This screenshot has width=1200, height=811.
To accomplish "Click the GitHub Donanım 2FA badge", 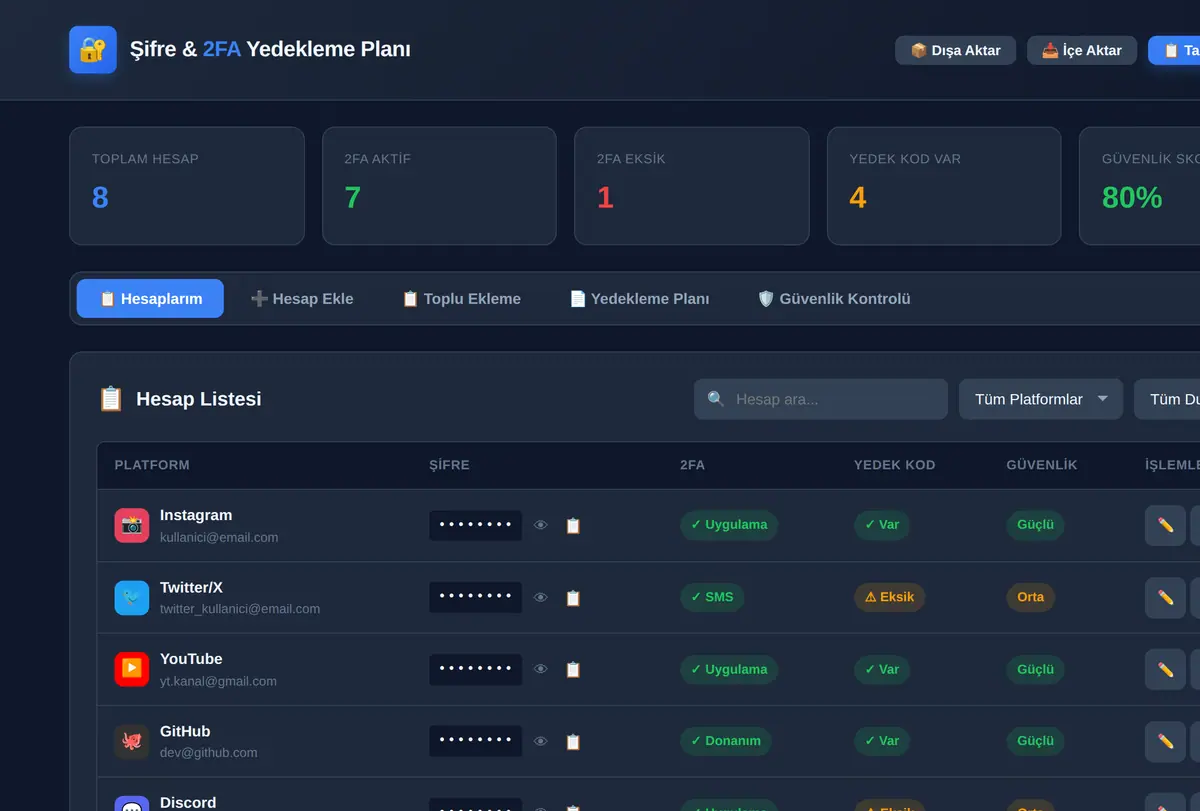I will pos(726,741).
